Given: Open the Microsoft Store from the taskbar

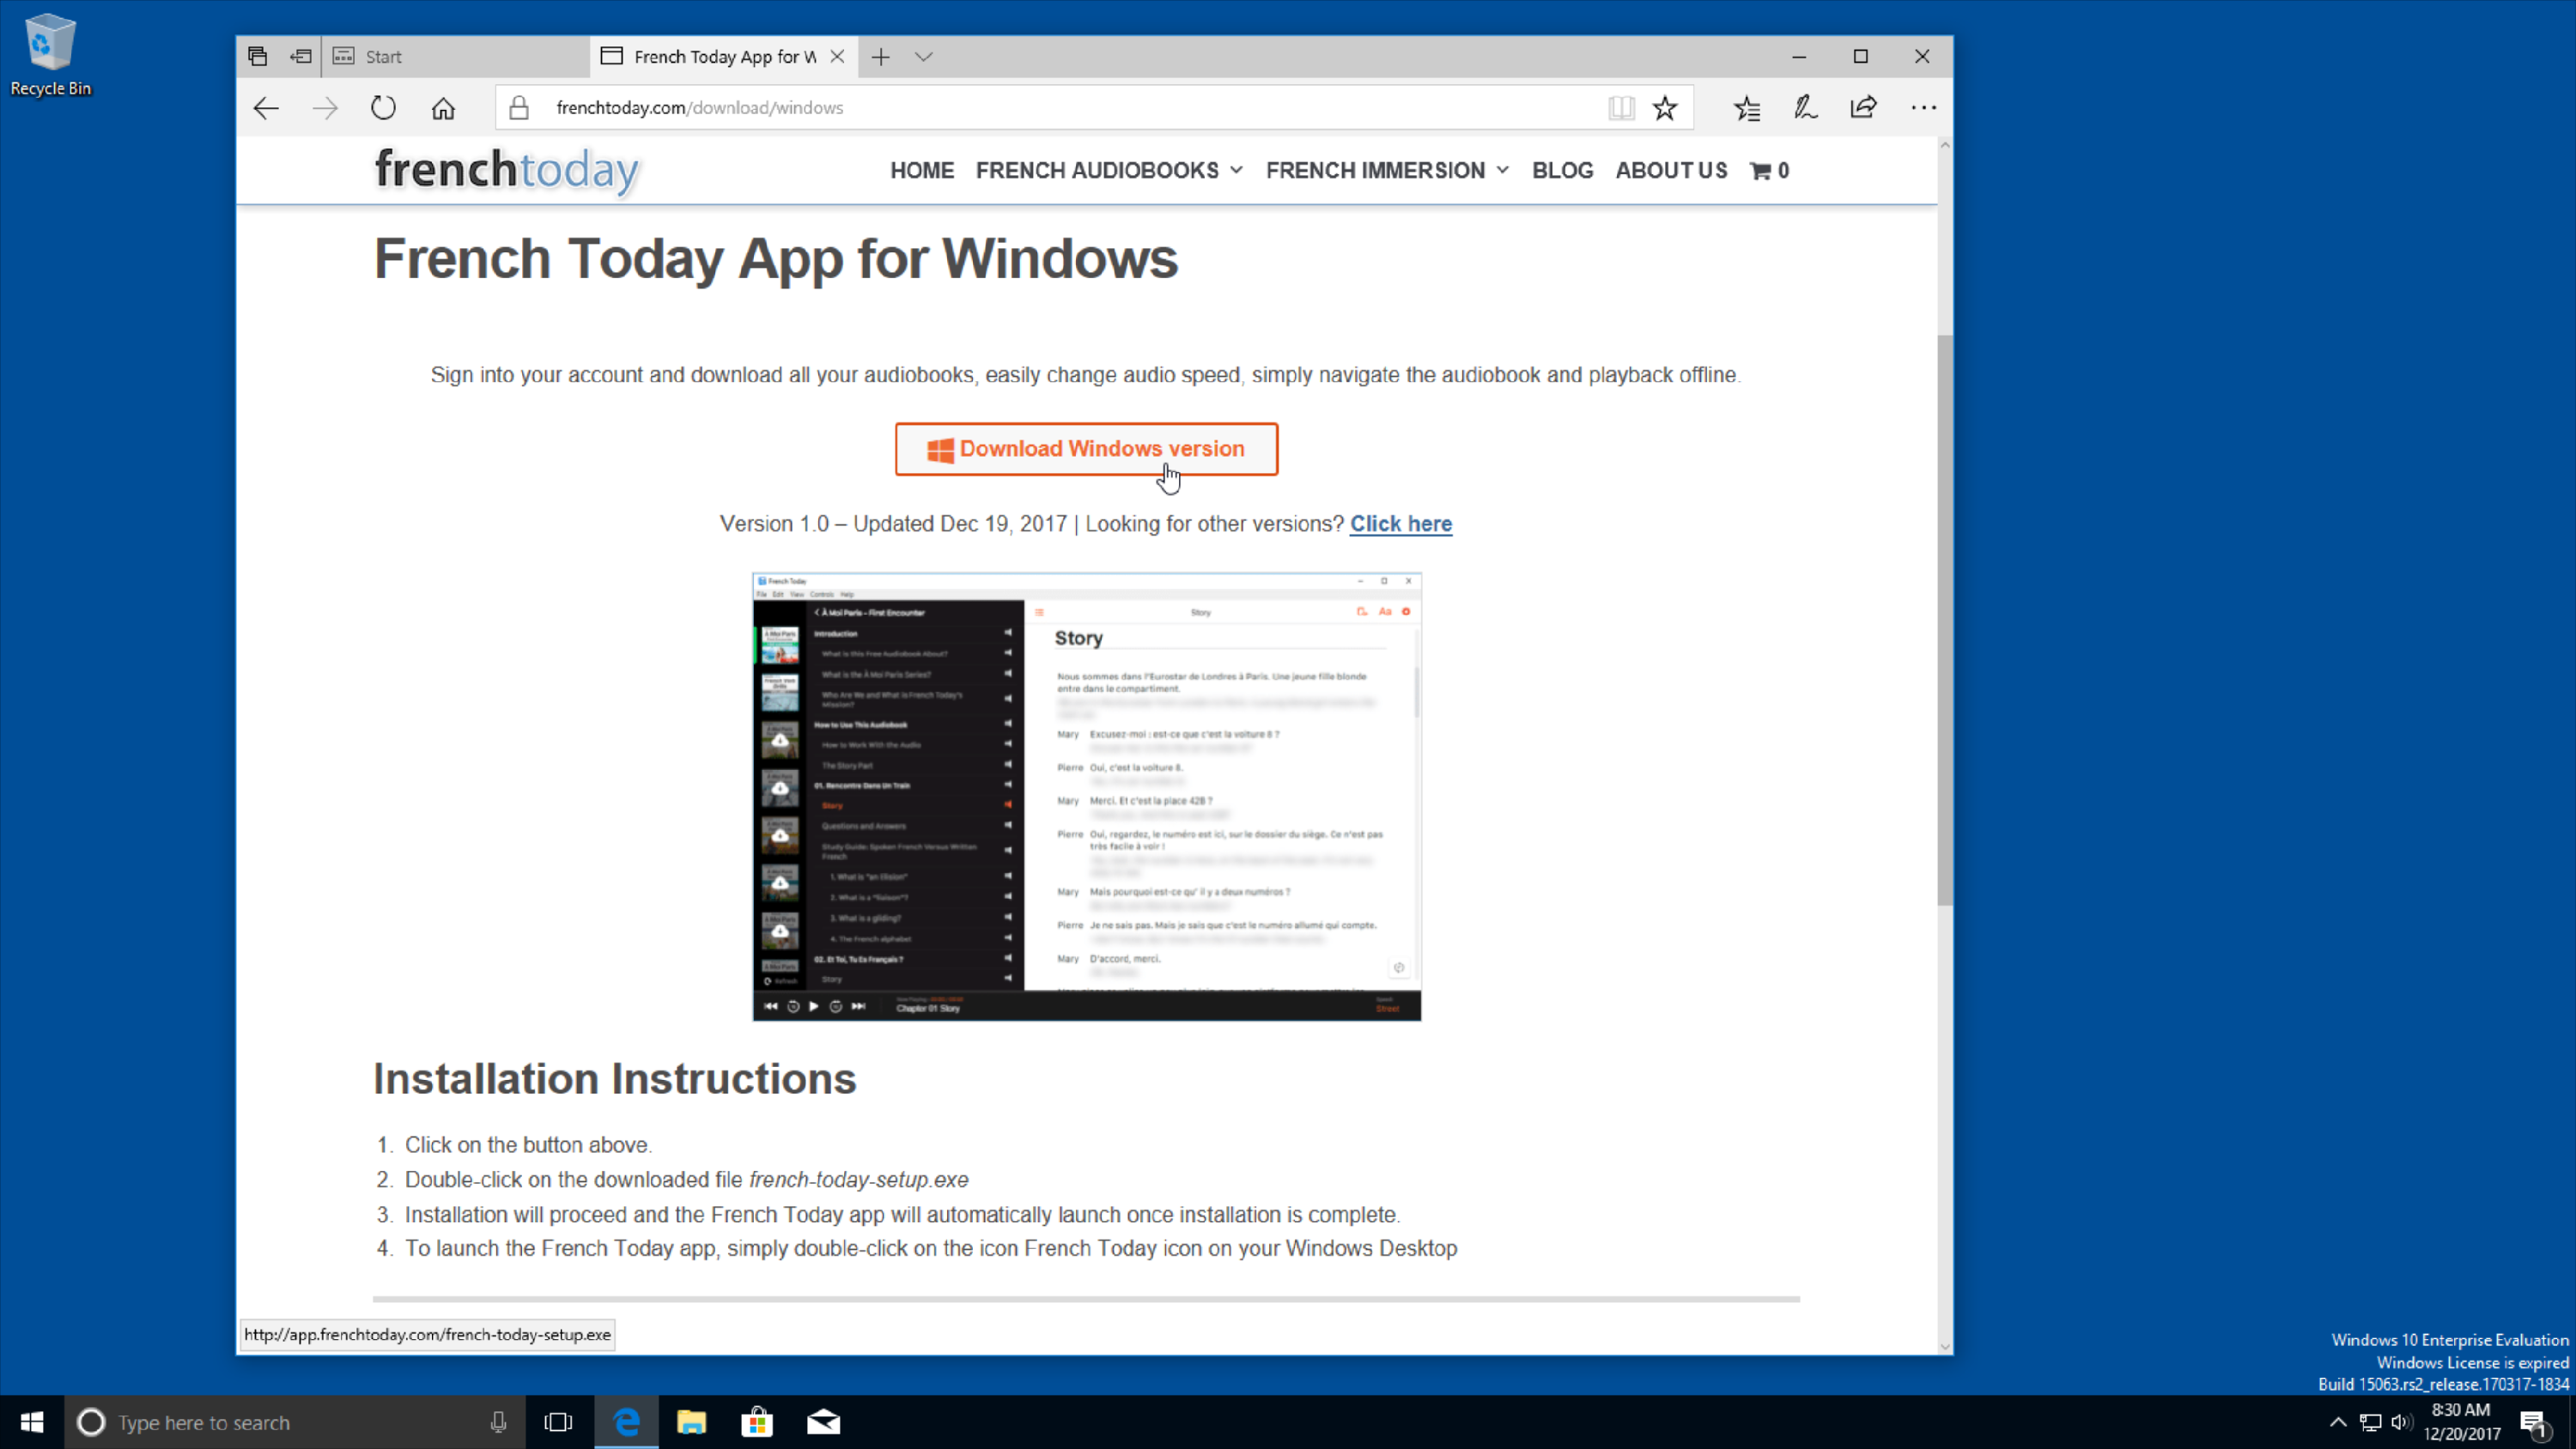Looking at the screenshot, I should pos(757,1421).
